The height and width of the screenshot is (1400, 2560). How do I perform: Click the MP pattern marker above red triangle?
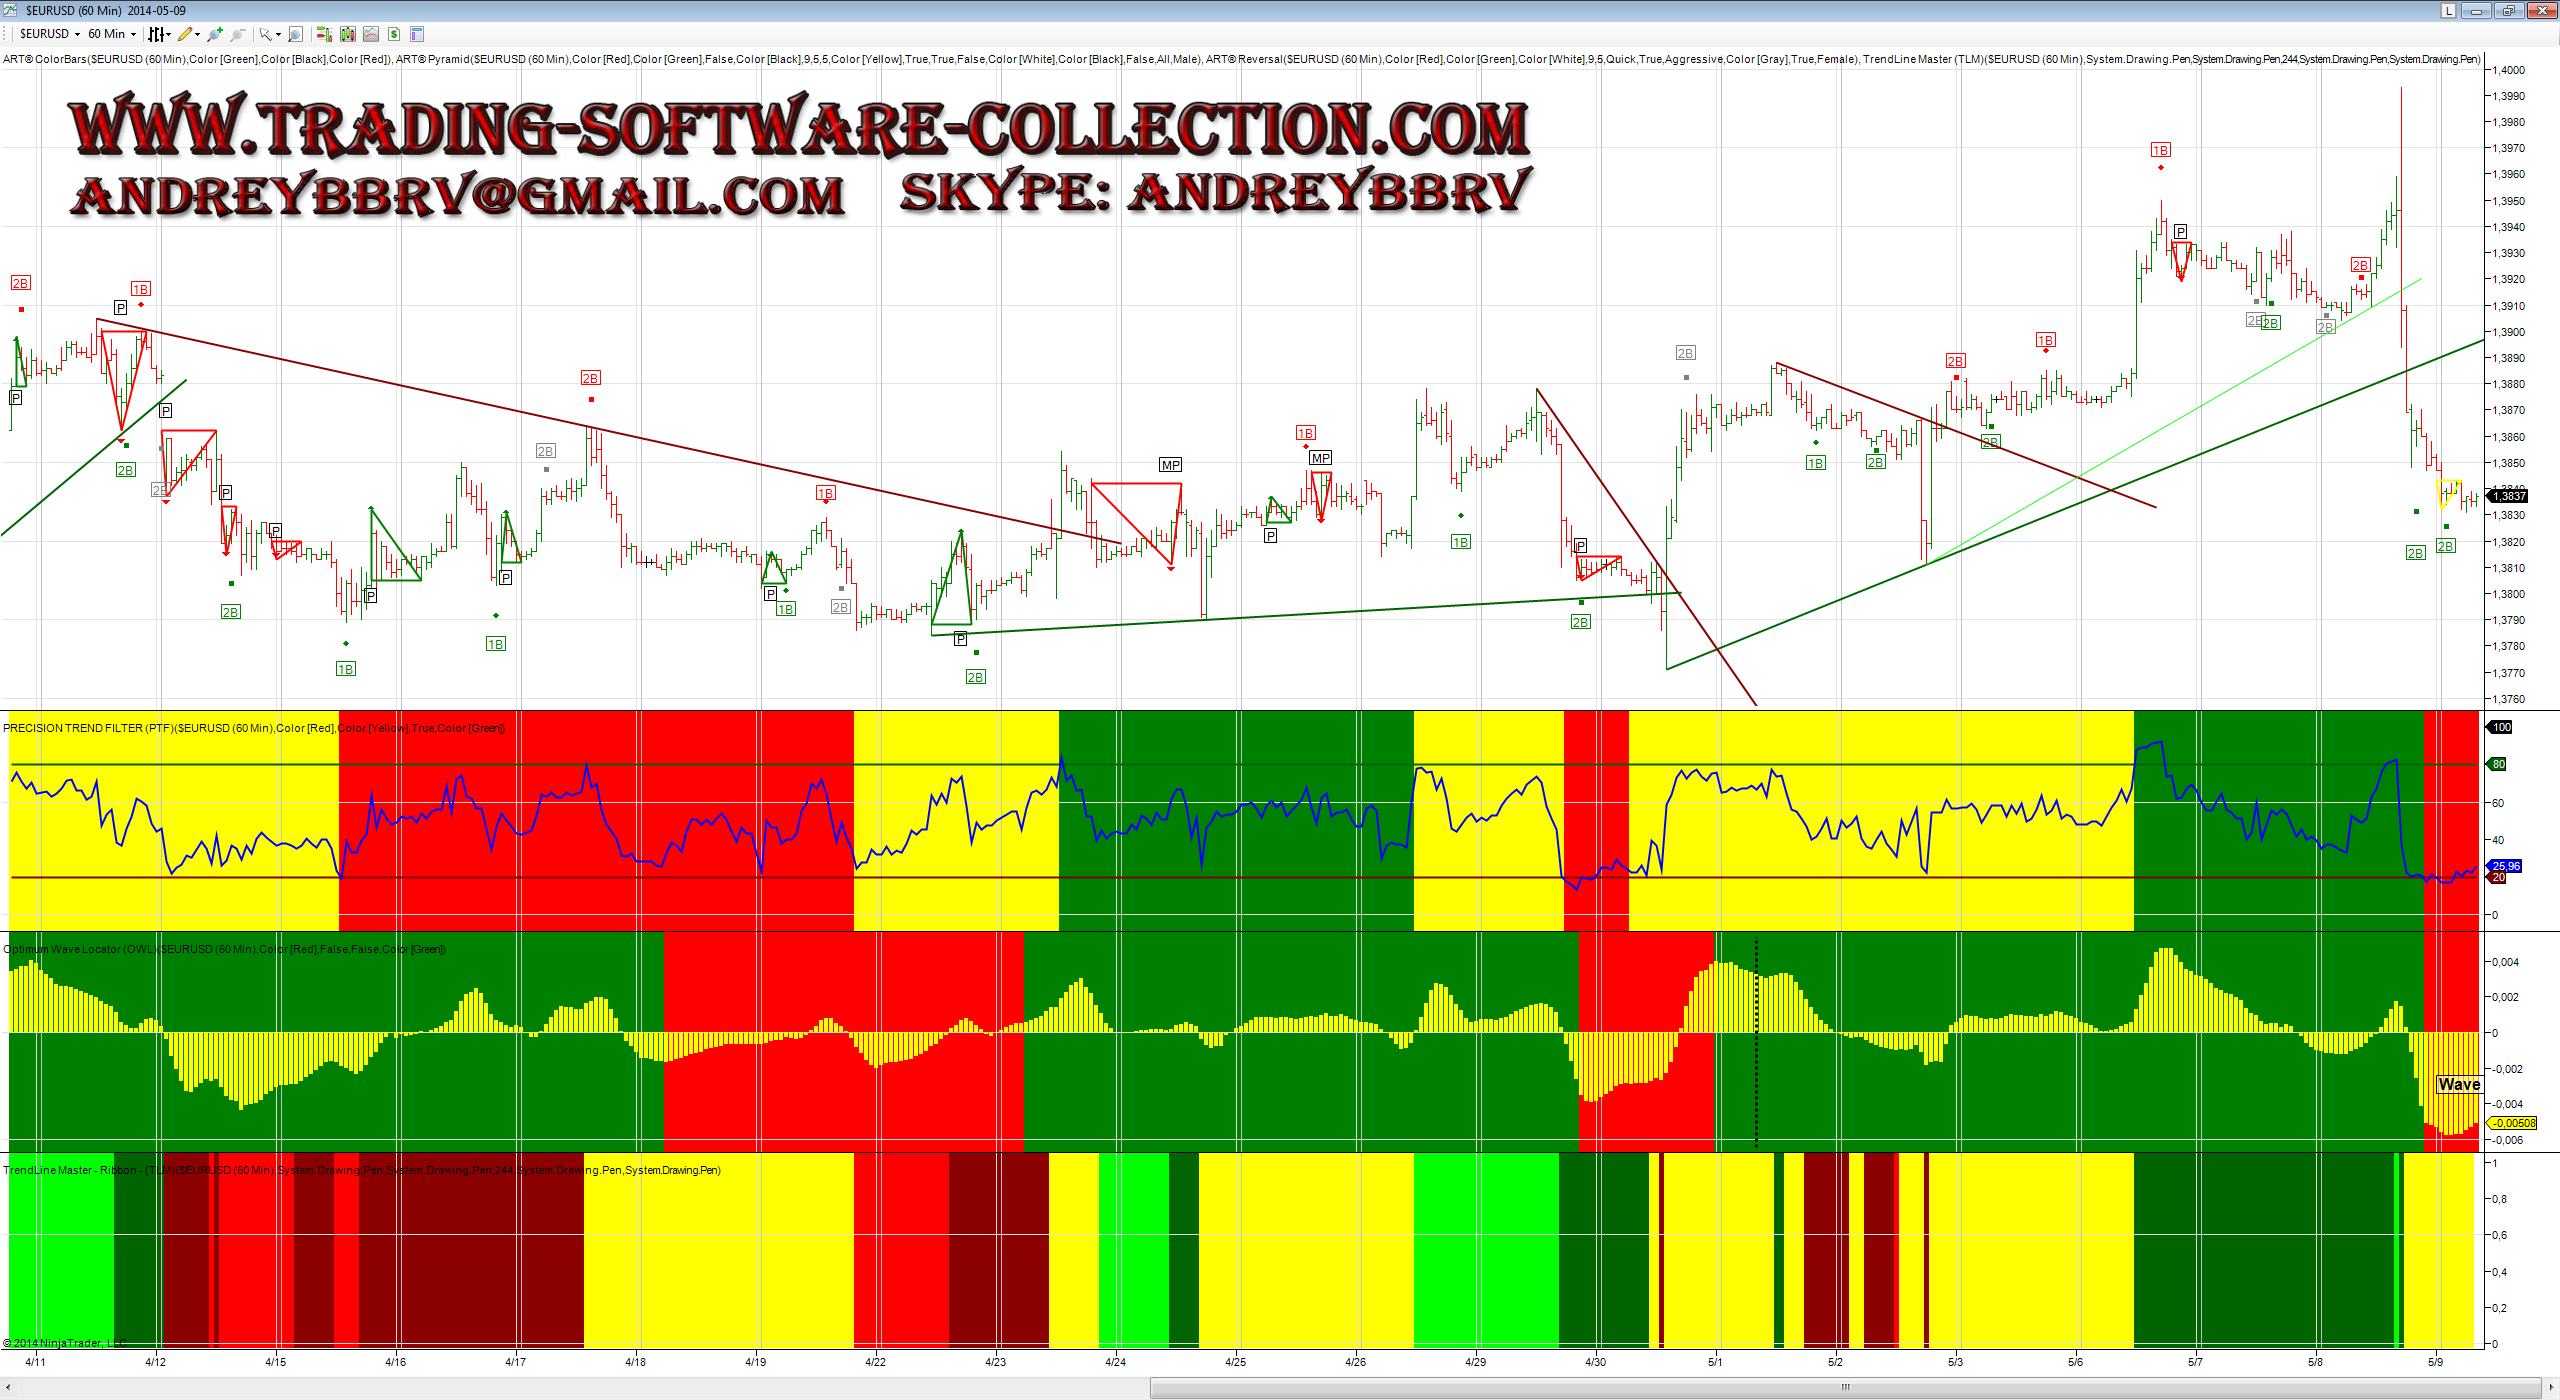pos(1170,465)
